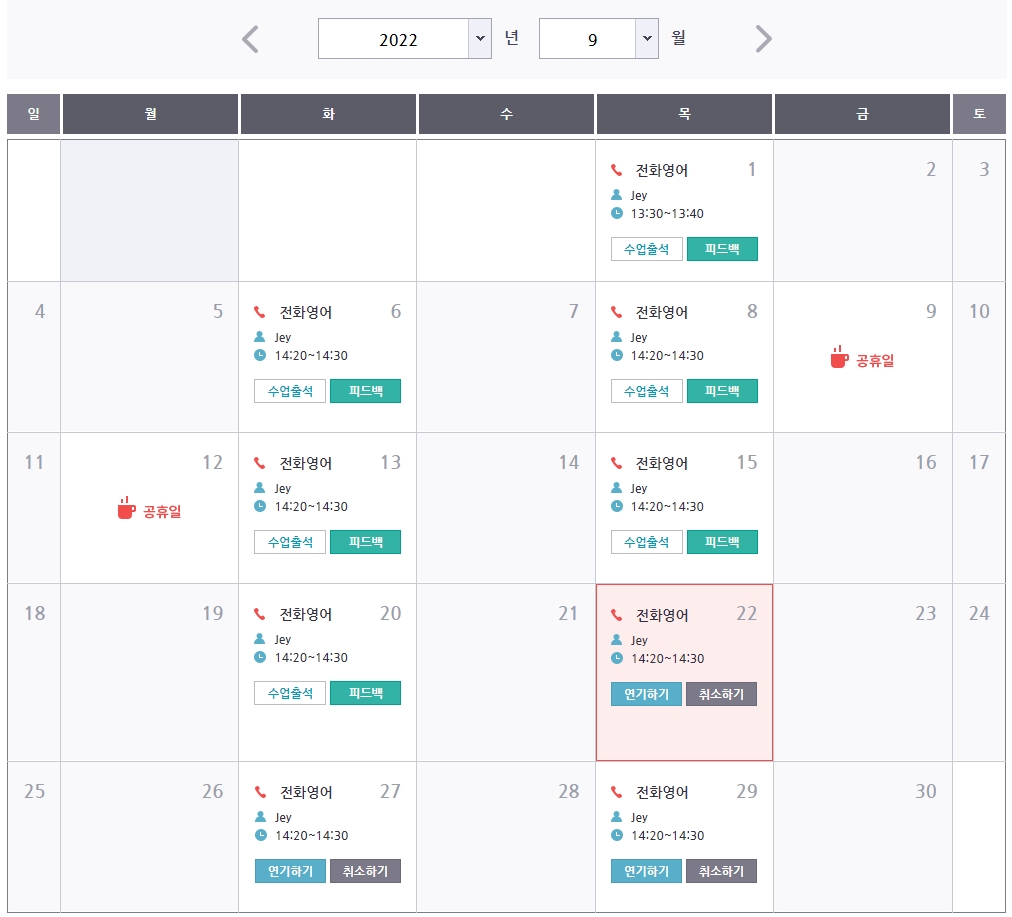
Task: Postpone September 22 lesson with 연기하기
Action: click(646, 694)
